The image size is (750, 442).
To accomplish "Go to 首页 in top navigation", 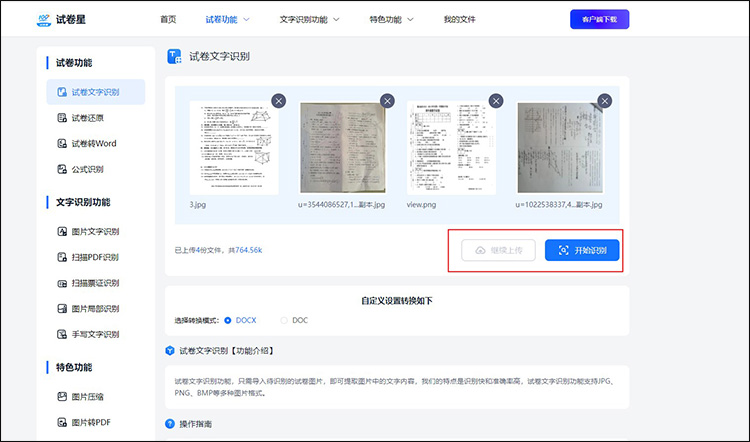I will click(x=168, y=20).
